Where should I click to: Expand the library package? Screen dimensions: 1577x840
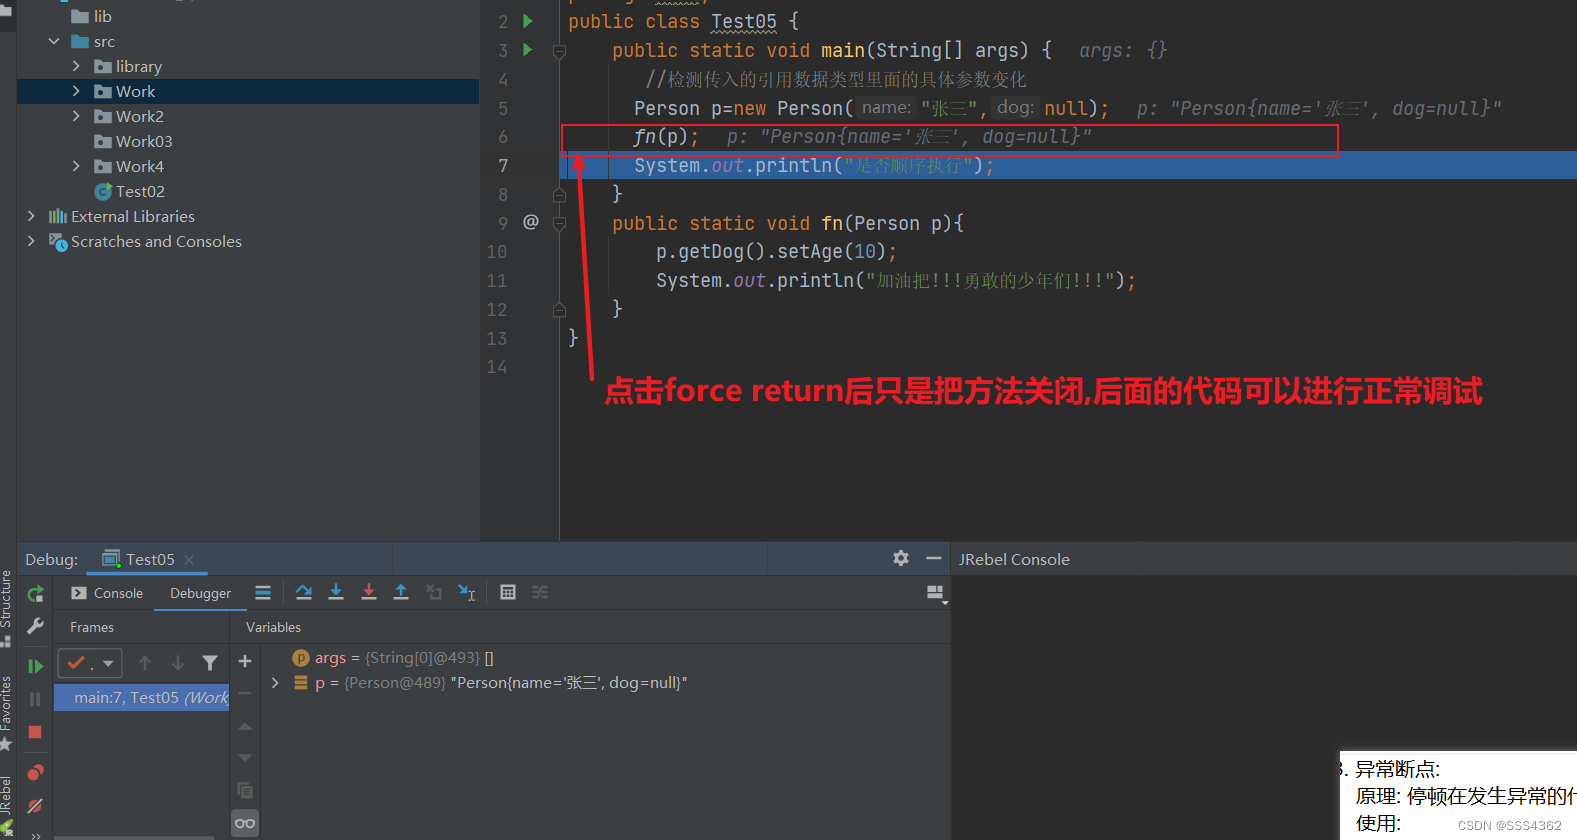point(76,66)
